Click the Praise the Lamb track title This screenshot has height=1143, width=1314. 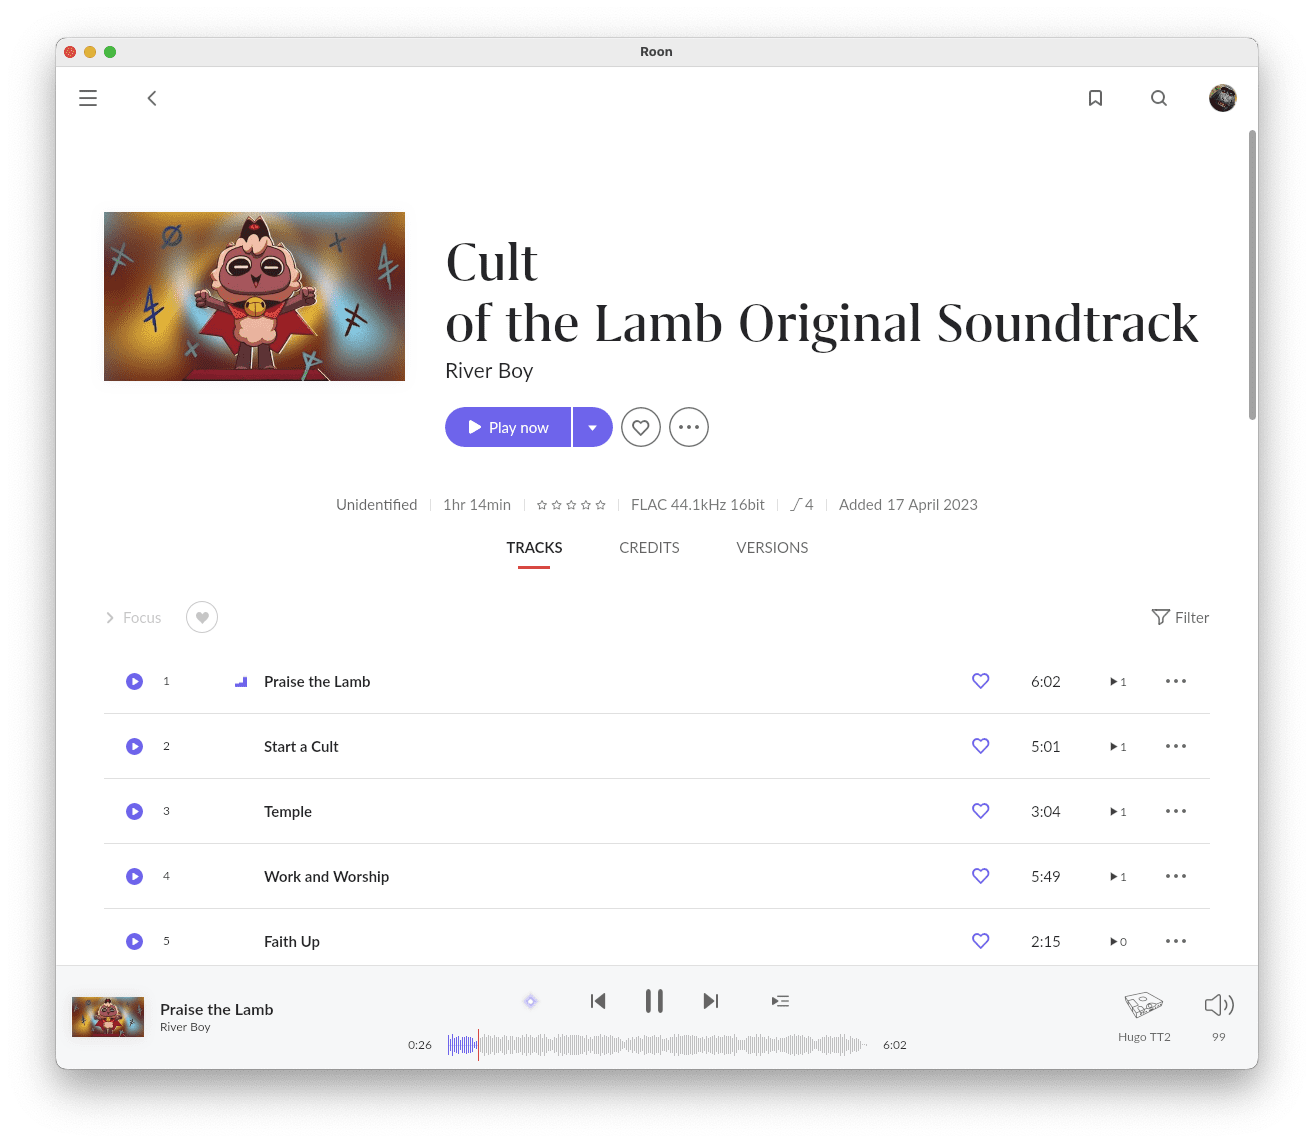coord(317,682)
